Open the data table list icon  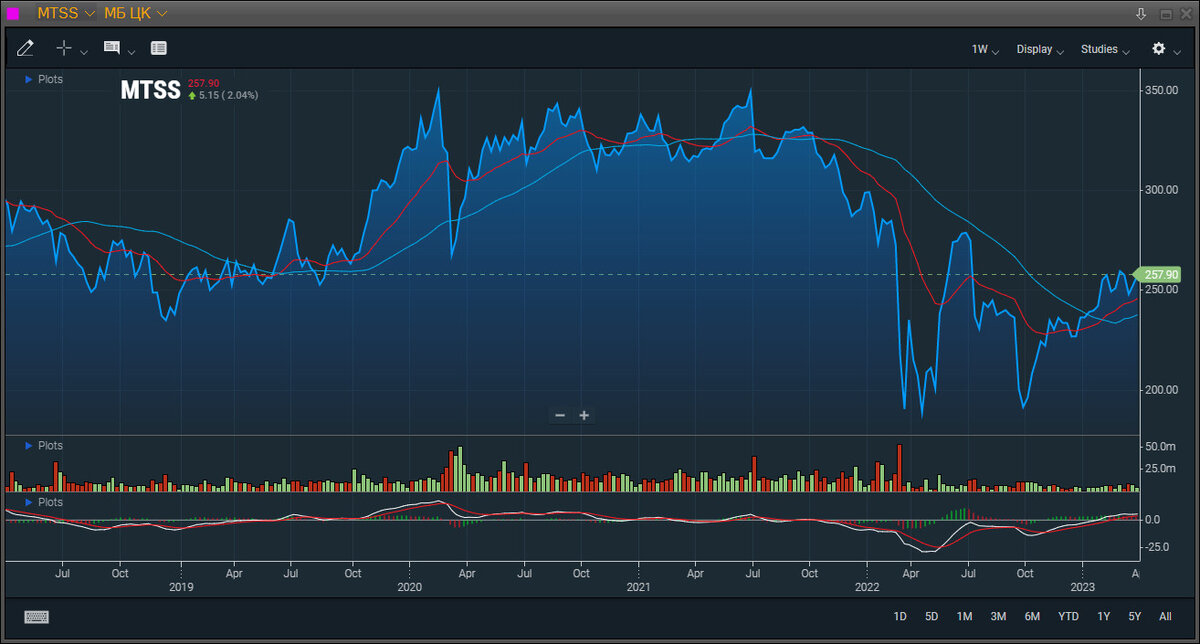click(x=159, y=48)
